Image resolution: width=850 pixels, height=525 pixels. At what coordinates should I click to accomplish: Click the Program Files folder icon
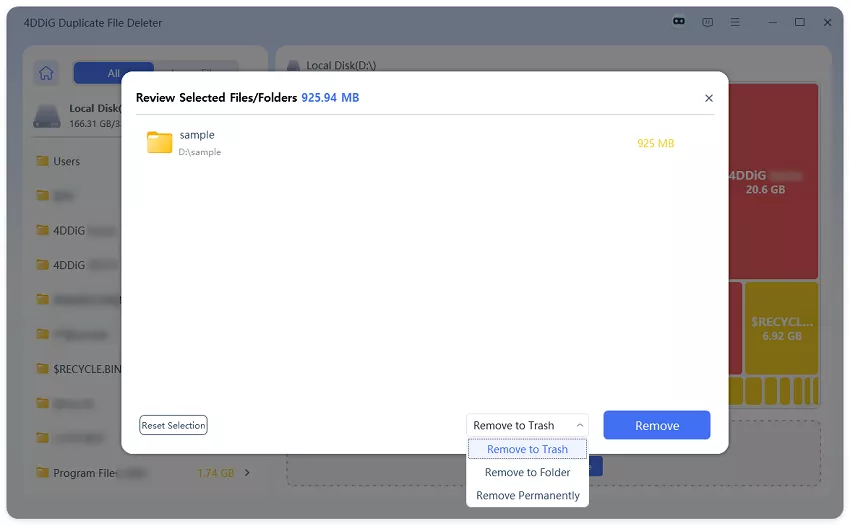tap(42, 472)
